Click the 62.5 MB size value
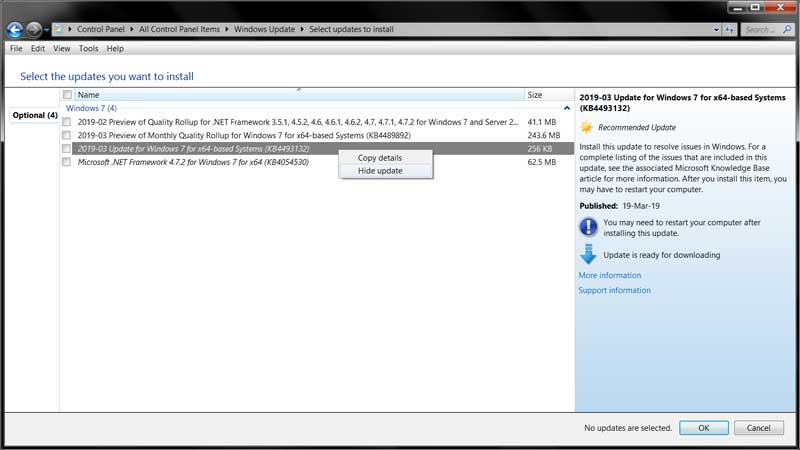The image size is (800, 450). click(x=541, y=162)
